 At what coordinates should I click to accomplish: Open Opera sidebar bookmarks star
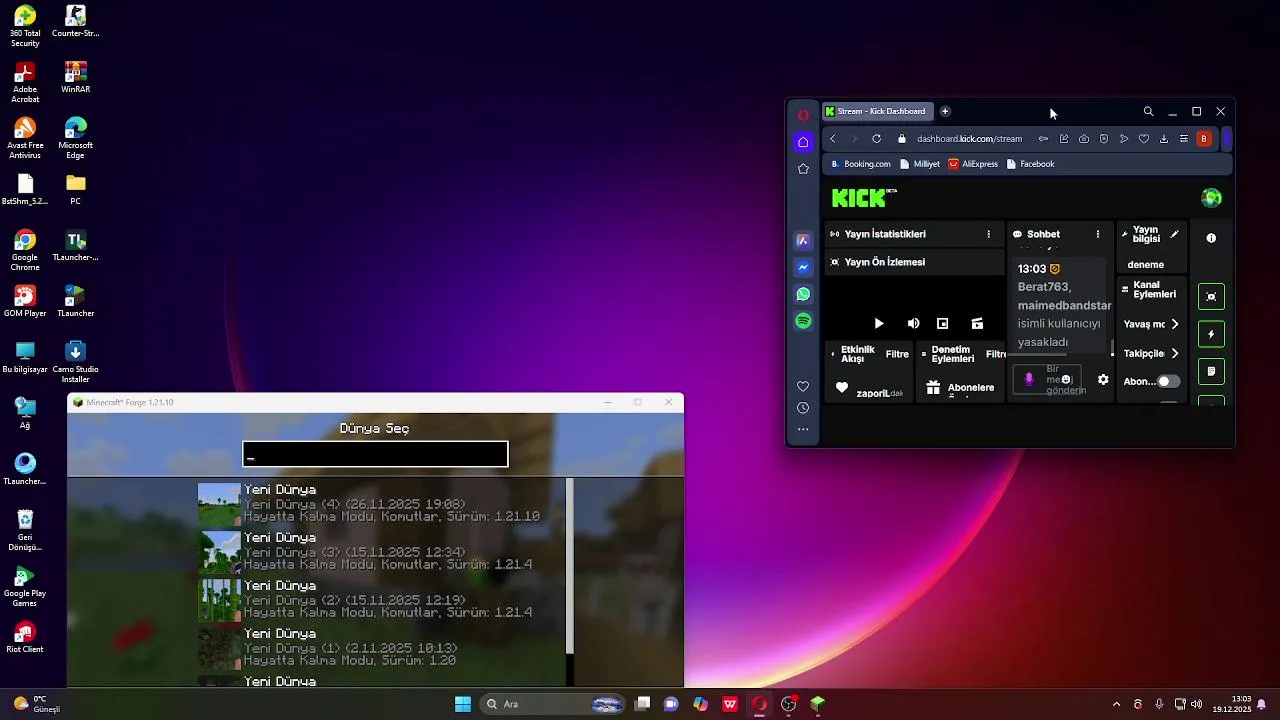pos(803,169)
